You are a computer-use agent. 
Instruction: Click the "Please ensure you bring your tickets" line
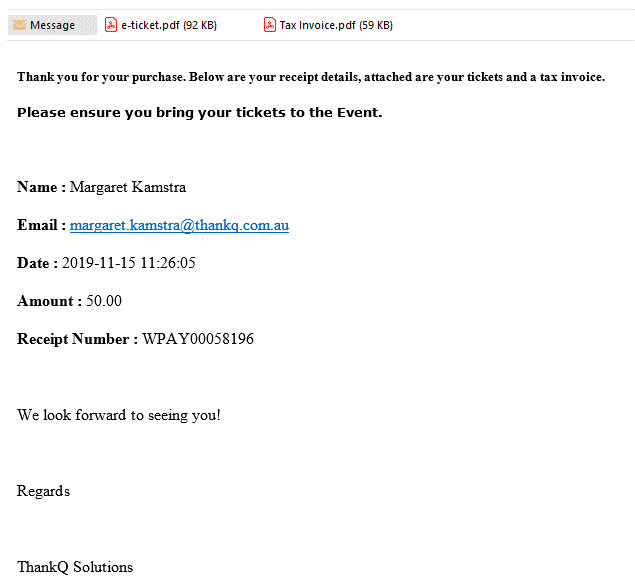[199, 112]
